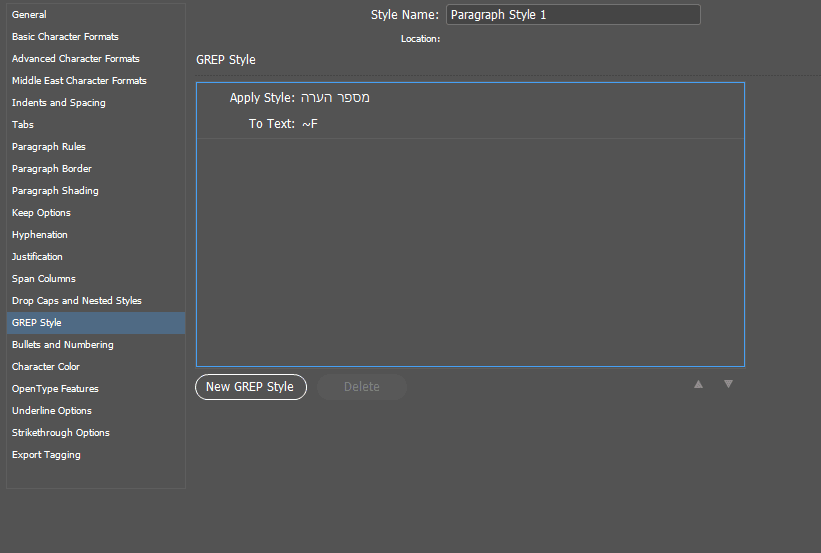Click the Style Name text field

point(572,15)
